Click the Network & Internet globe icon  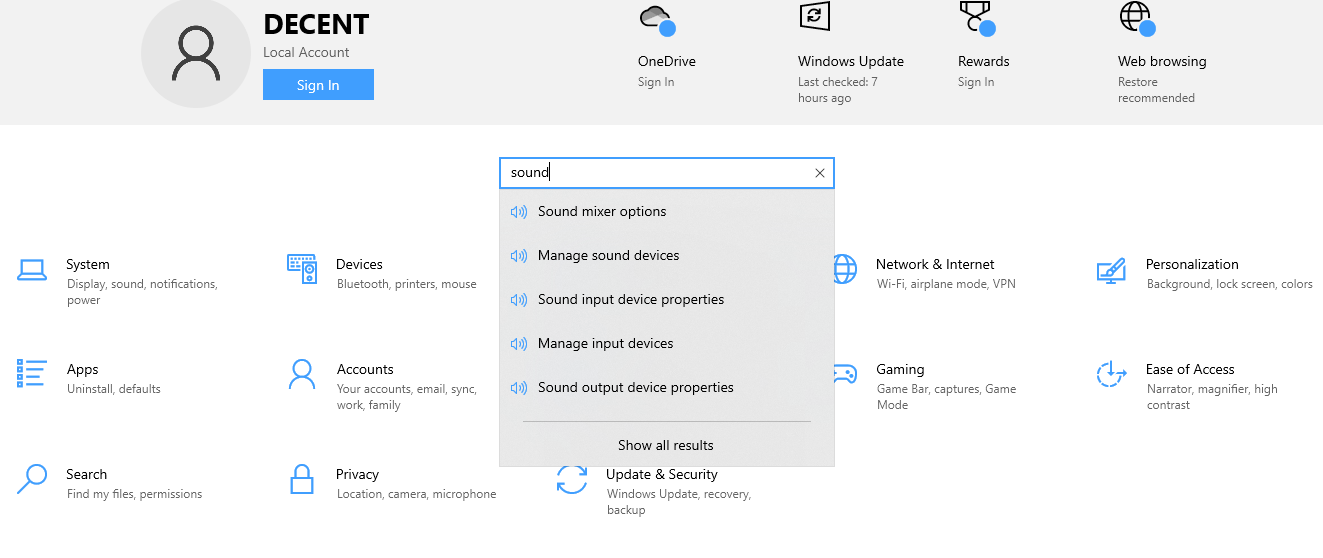(845, 269)
